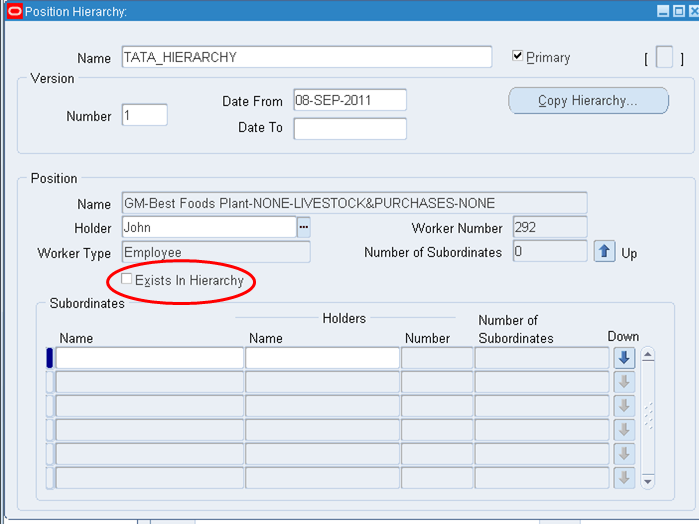Click the Worker Number field 292
This screenshot has width=699, height=524.
click(x=550, y=227)
